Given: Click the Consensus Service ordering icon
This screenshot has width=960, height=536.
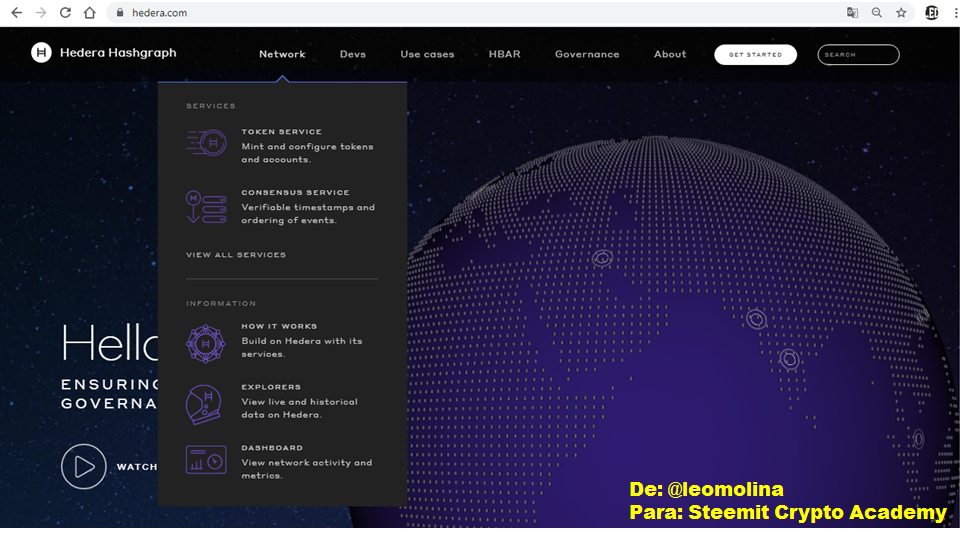Looking at the screenshot, I should 206,206.
